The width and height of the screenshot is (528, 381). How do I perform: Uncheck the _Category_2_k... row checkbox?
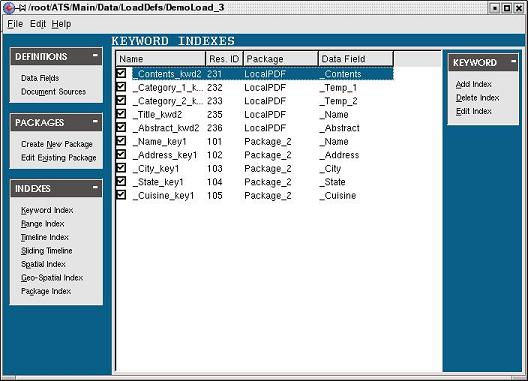[121, 100]
